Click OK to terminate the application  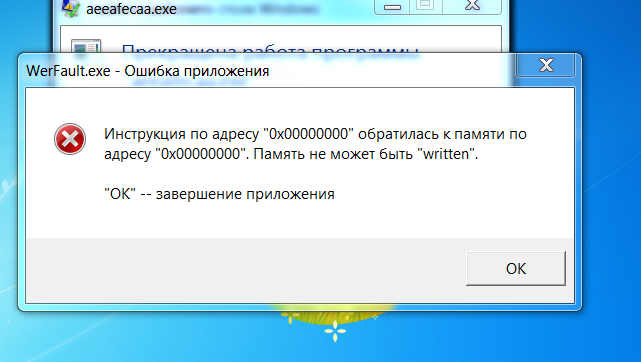click(x=515, y=268)
